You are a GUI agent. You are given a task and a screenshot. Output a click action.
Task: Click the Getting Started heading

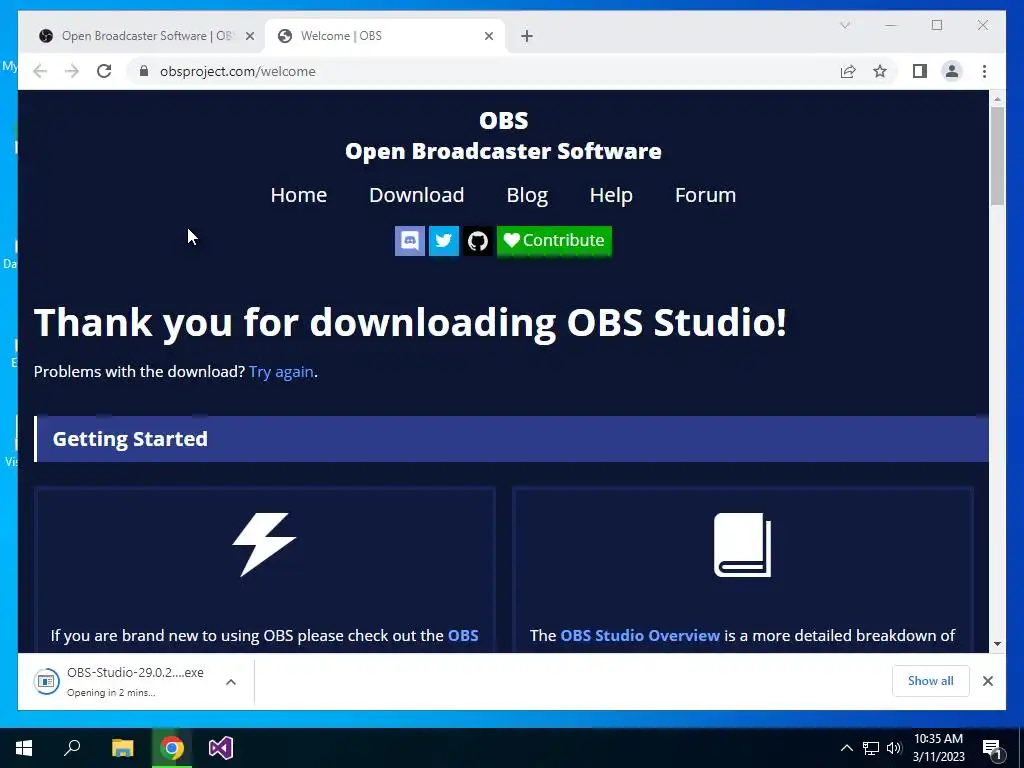click(130, 439)
